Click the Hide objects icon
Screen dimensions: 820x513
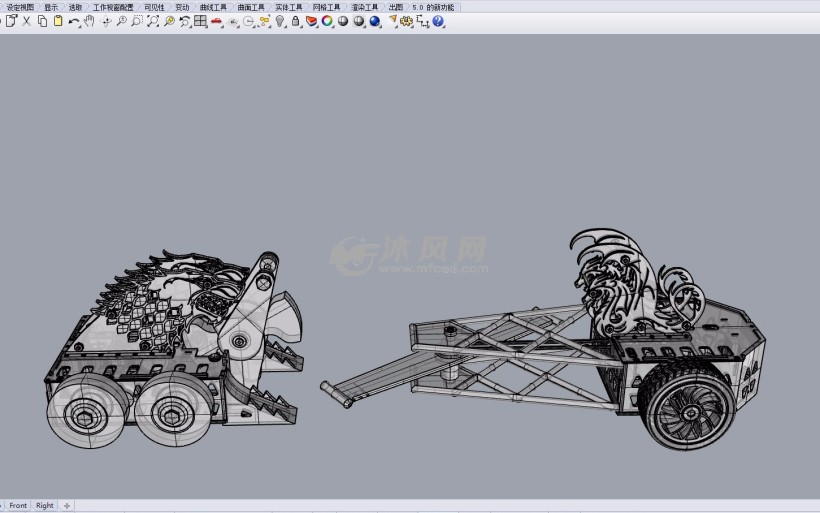click(x=233, y=22)
